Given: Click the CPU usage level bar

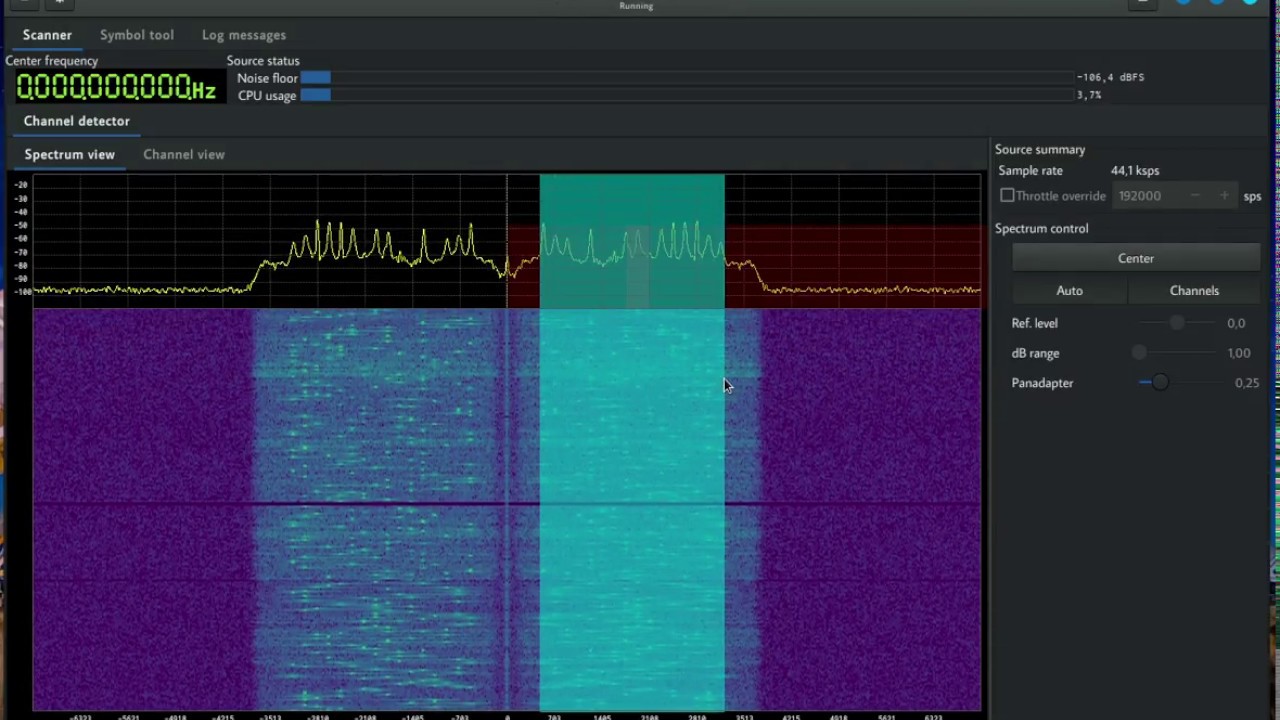Looking at the screenshot, I should coord(686,95).
